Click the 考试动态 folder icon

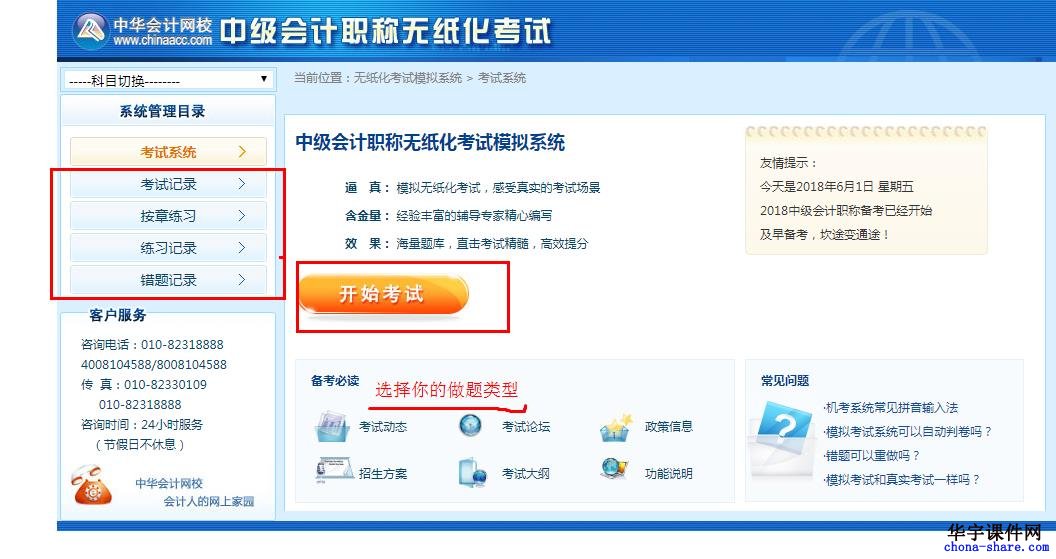(332, 426)
